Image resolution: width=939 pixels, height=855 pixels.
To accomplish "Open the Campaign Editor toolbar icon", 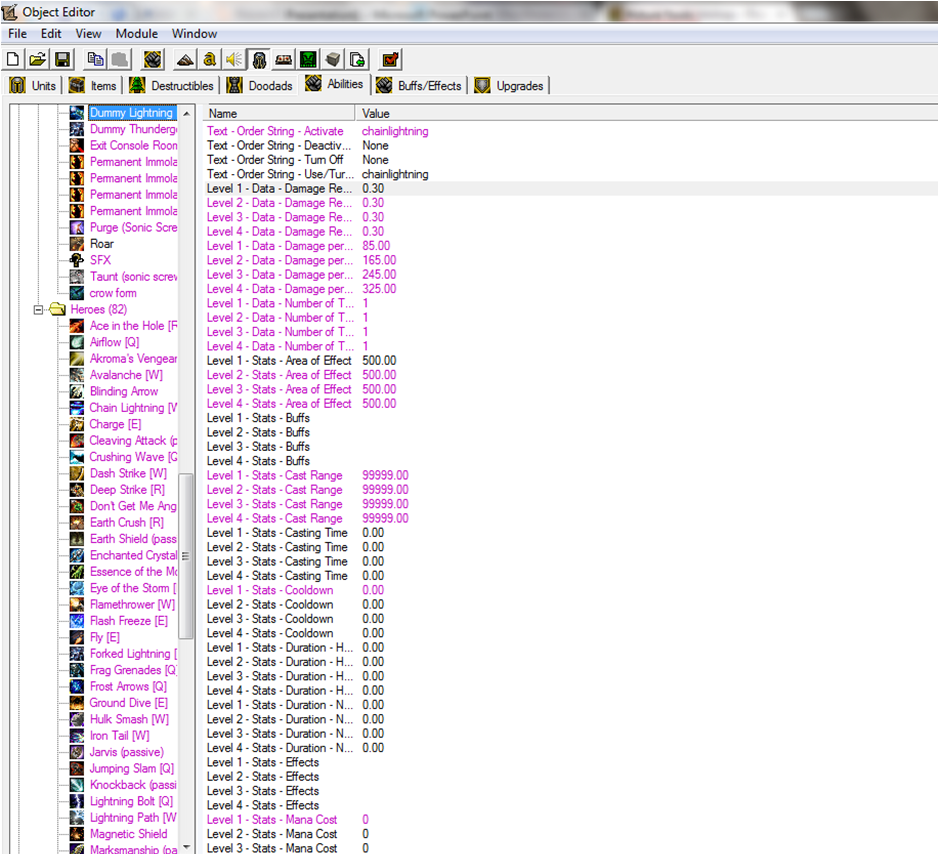I will click(x=283, y=59).
